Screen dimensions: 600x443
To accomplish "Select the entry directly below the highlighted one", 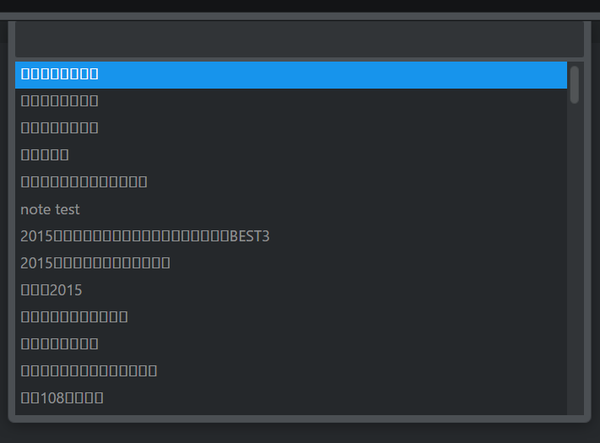I will pyautogui.click(x=291, y=101).
